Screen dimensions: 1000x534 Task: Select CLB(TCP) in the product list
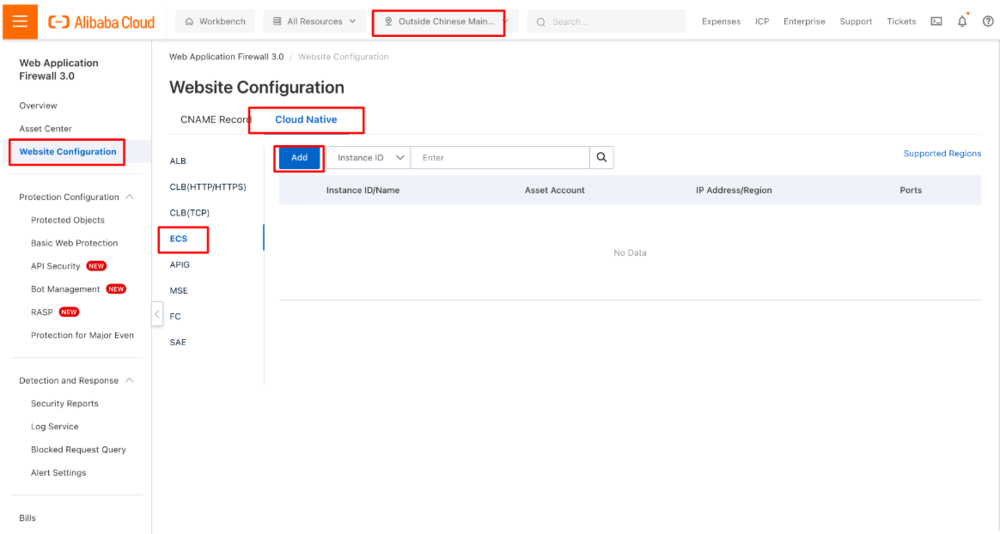189,212
